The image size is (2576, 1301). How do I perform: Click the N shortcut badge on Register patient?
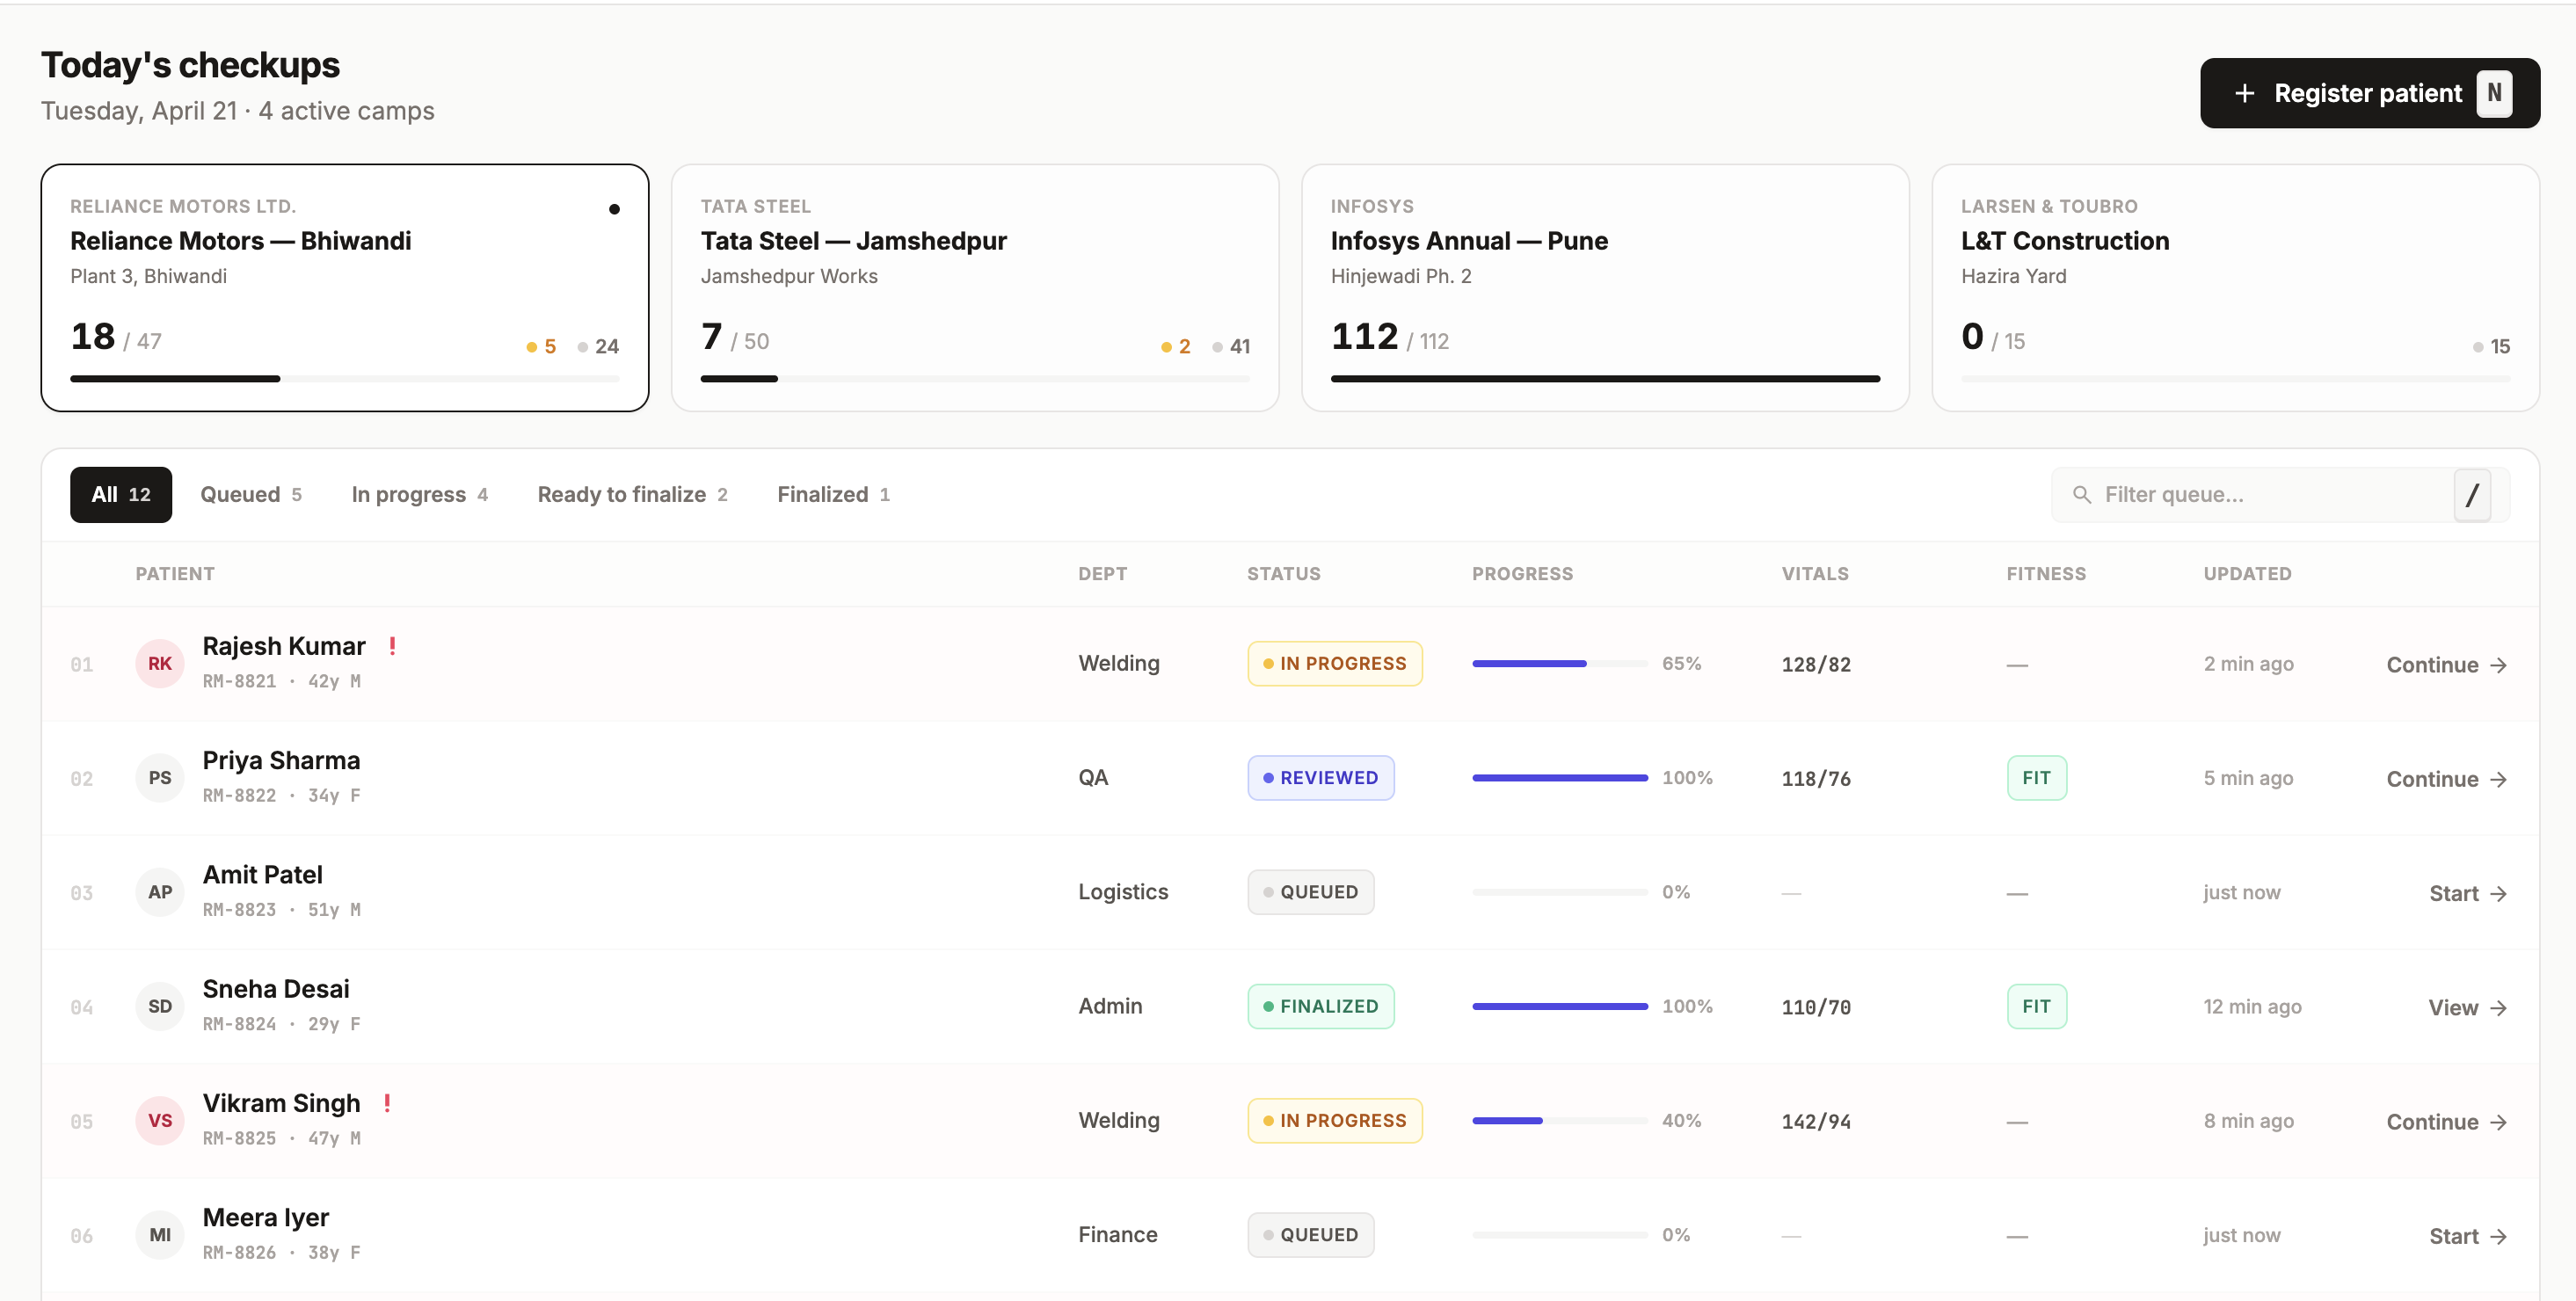tap(2494, 93)
